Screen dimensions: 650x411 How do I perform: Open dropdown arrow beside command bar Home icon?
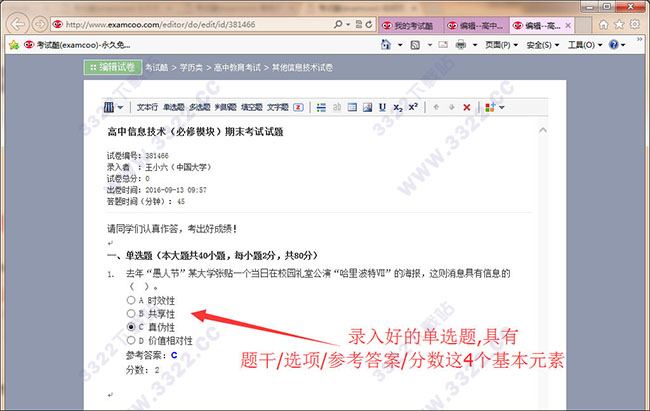tap(400, 45)
